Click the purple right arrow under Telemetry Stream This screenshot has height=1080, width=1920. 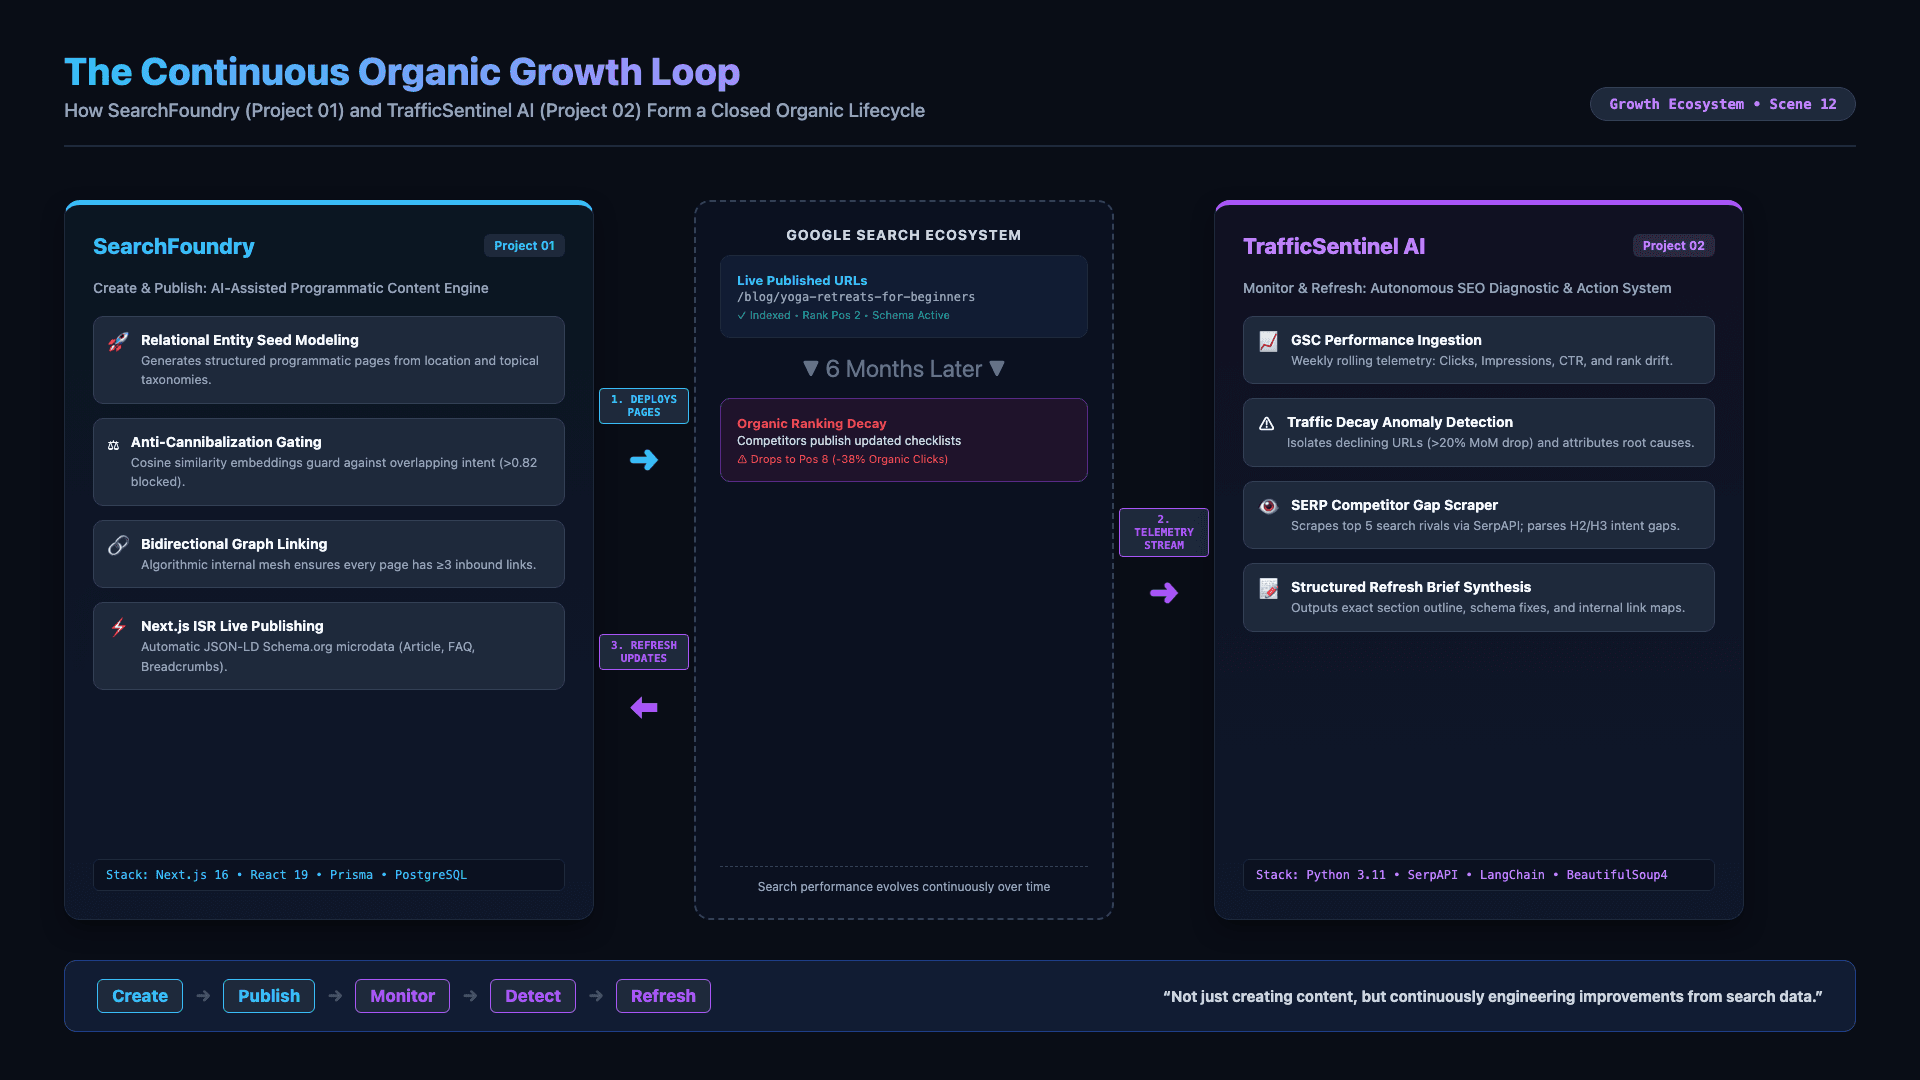tap(1164, 593)
